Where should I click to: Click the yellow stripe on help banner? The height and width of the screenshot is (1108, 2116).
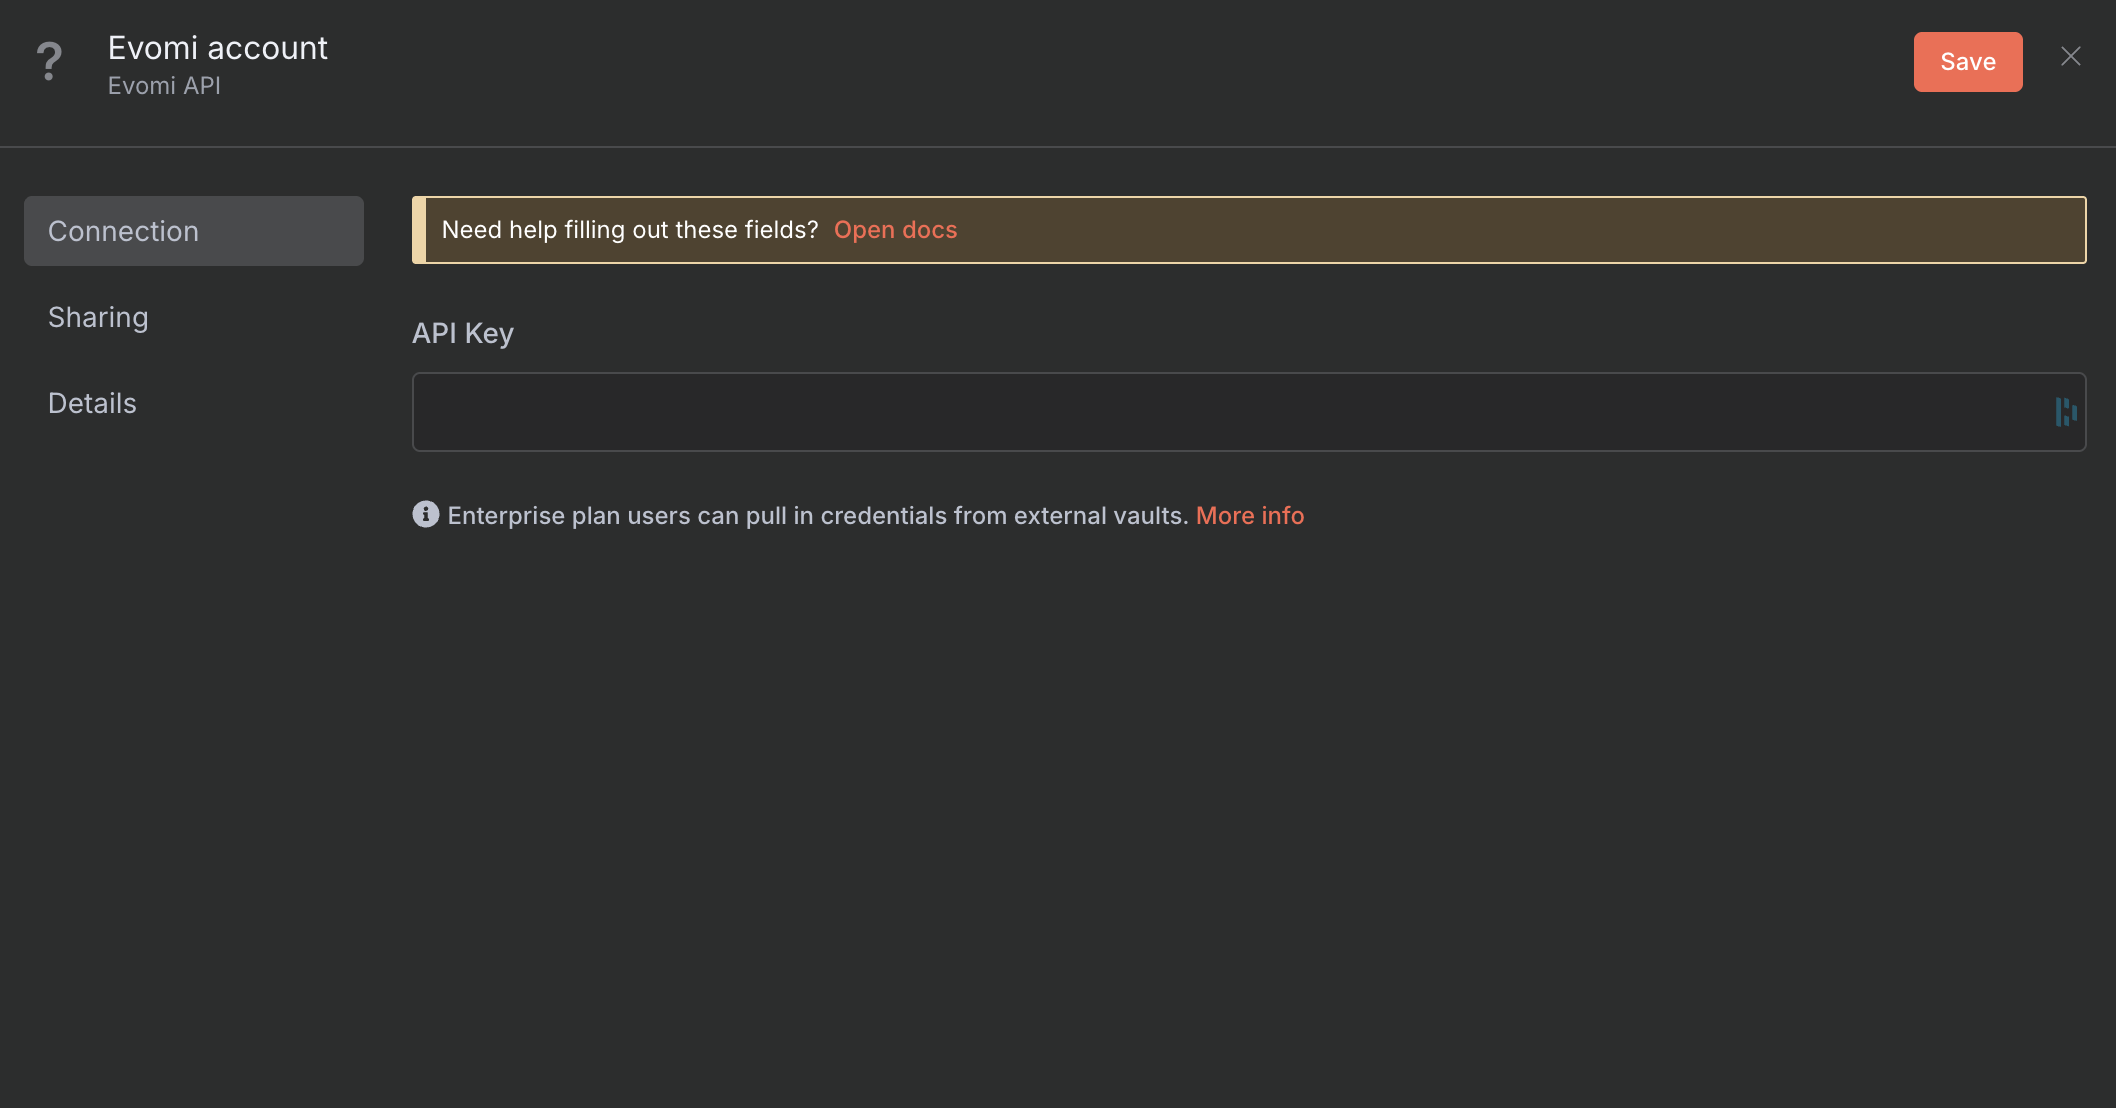coord(419,230)
